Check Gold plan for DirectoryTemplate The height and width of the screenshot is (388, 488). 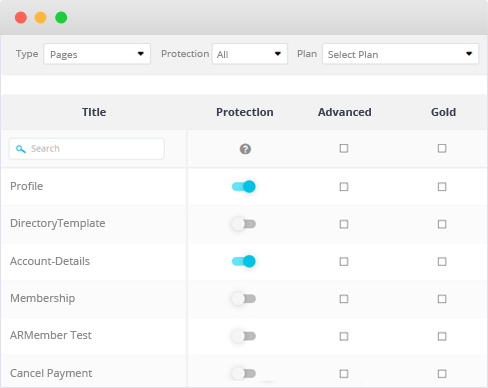pyautogui.click(x=442, y=224)
